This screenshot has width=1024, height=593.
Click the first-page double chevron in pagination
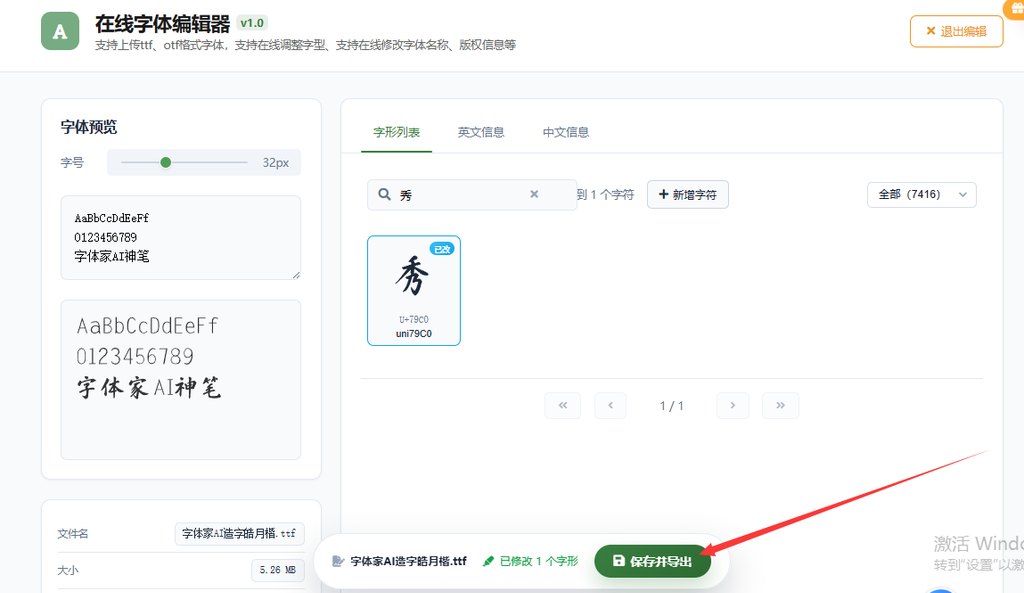[x=562, y=405]
